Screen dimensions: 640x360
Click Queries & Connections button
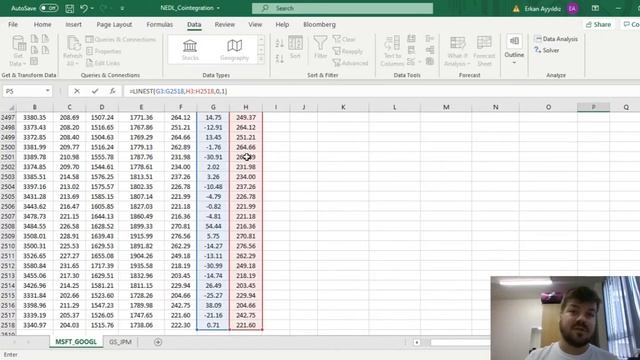pyautogui.click(x=121, y=40)
